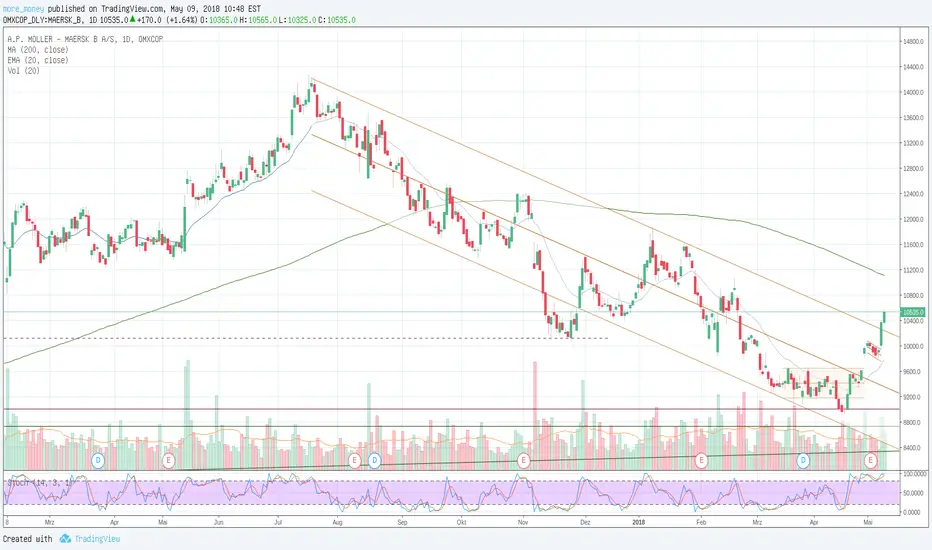This screenshot has width=932, height=550.
Task: Click the TradingView logo at bottom left
Action: click(x=65, y=539)
